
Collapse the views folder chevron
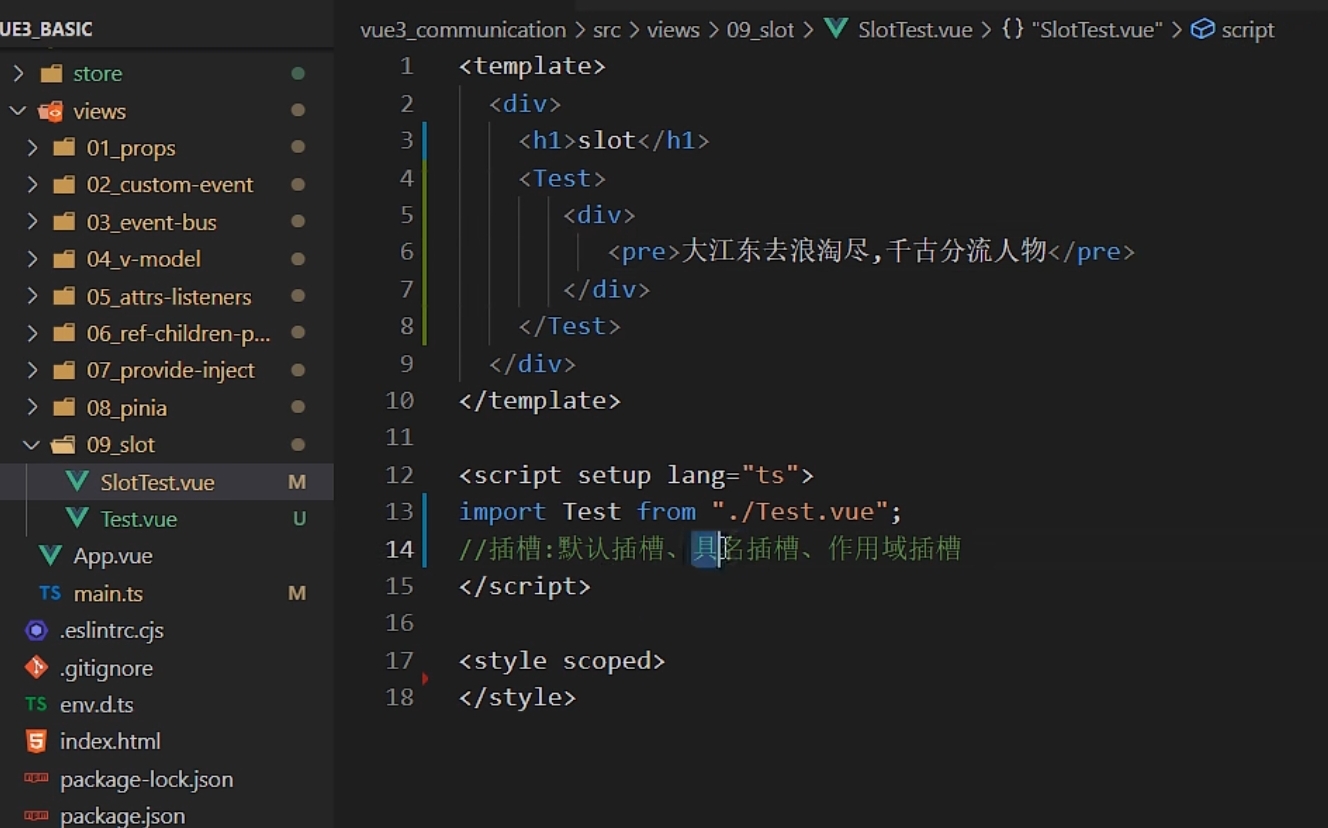[x=18, y=111]
